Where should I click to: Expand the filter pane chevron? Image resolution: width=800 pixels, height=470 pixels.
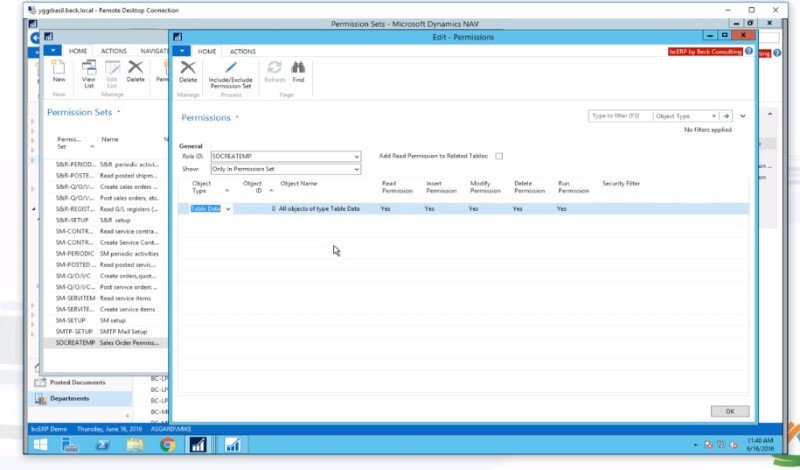pyautogui.click(x=742, y=116)
